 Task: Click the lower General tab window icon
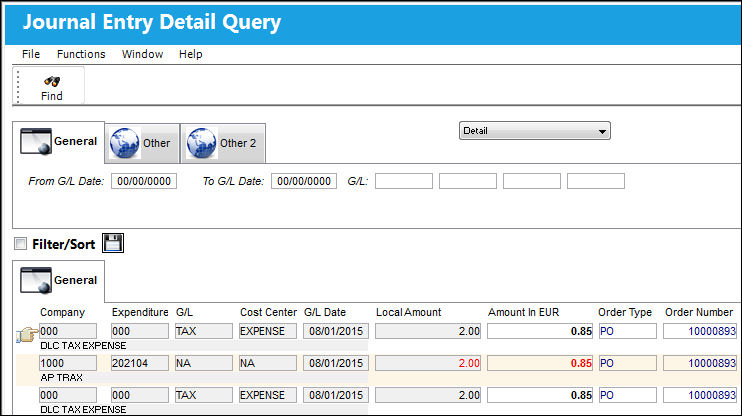(x=35, y=280)
